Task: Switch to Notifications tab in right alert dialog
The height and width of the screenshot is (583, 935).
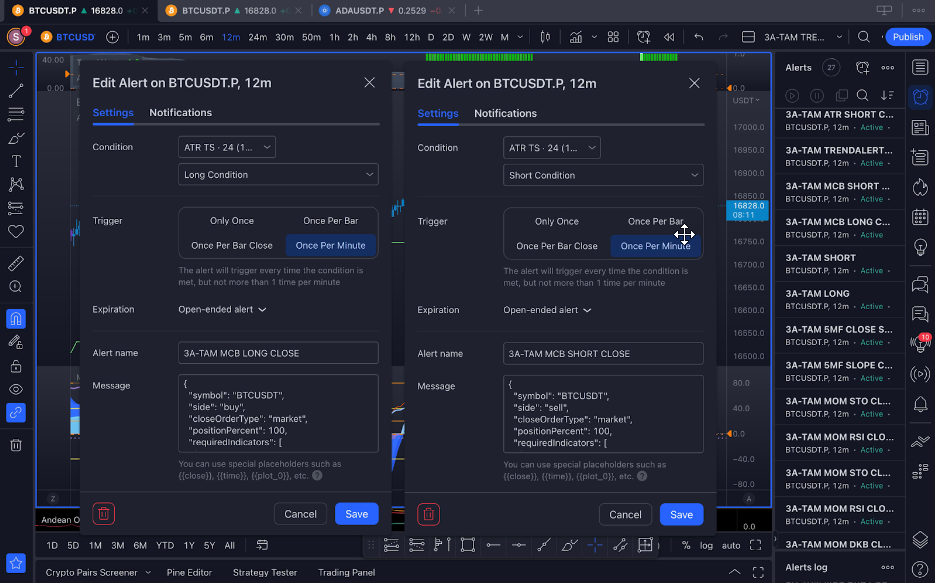Action: [x=505, y=113]
